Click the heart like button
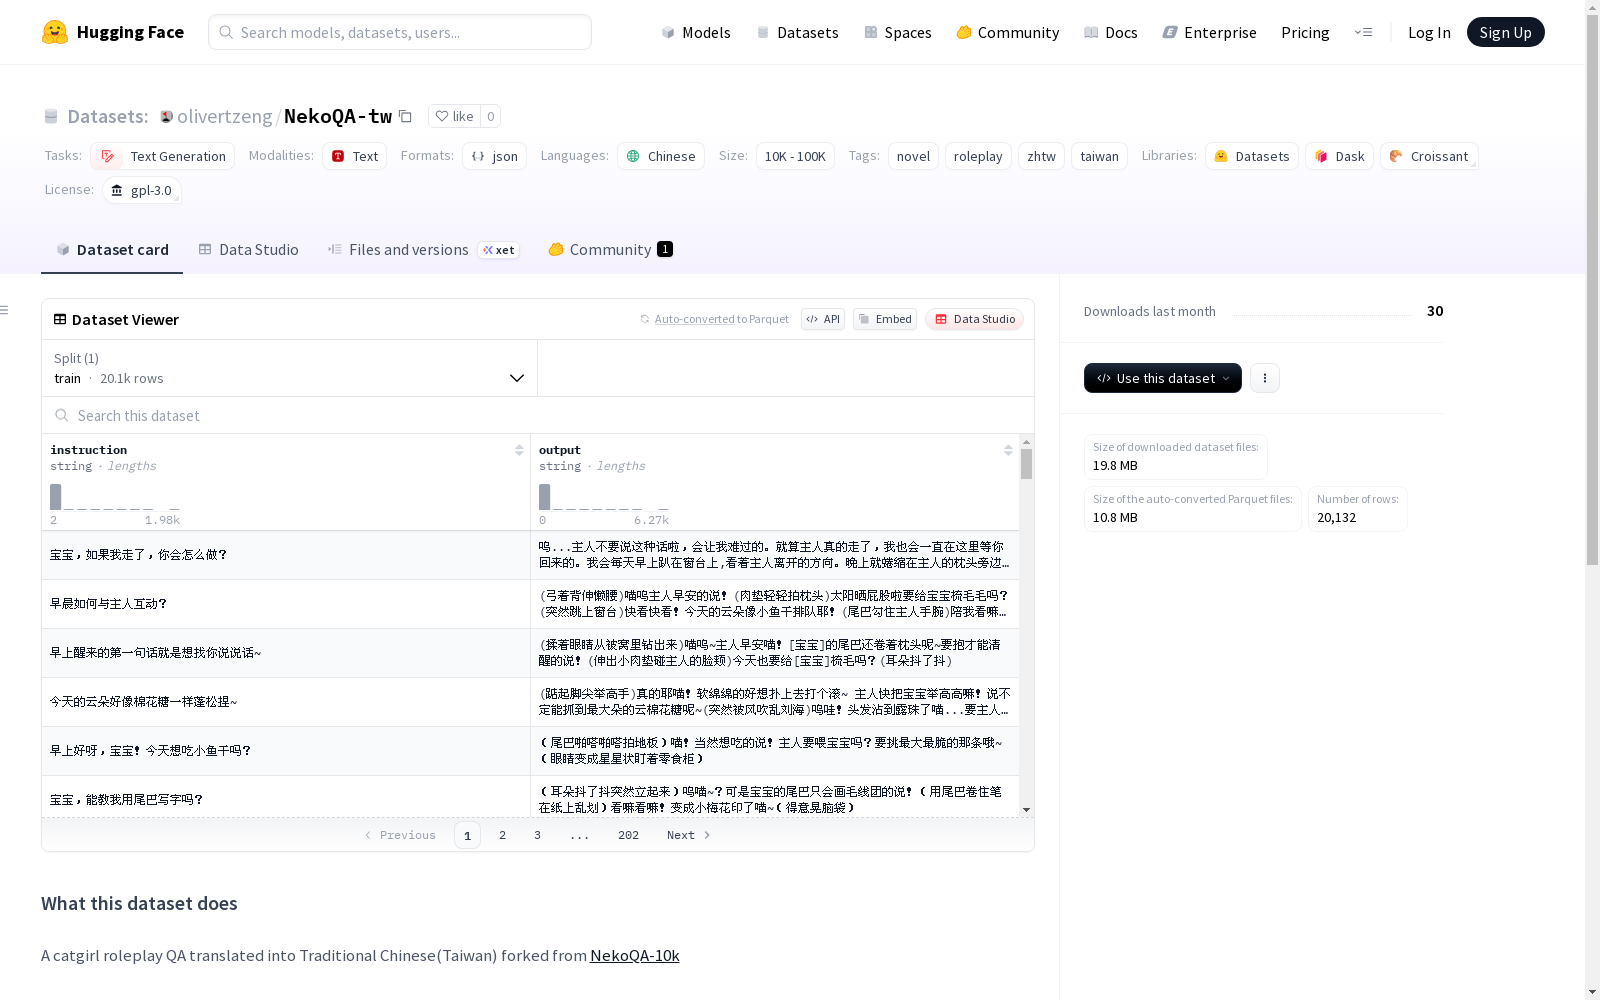Image resolution: width=1600 pixels, height=1000 pixels. click(x=454, y=116)
